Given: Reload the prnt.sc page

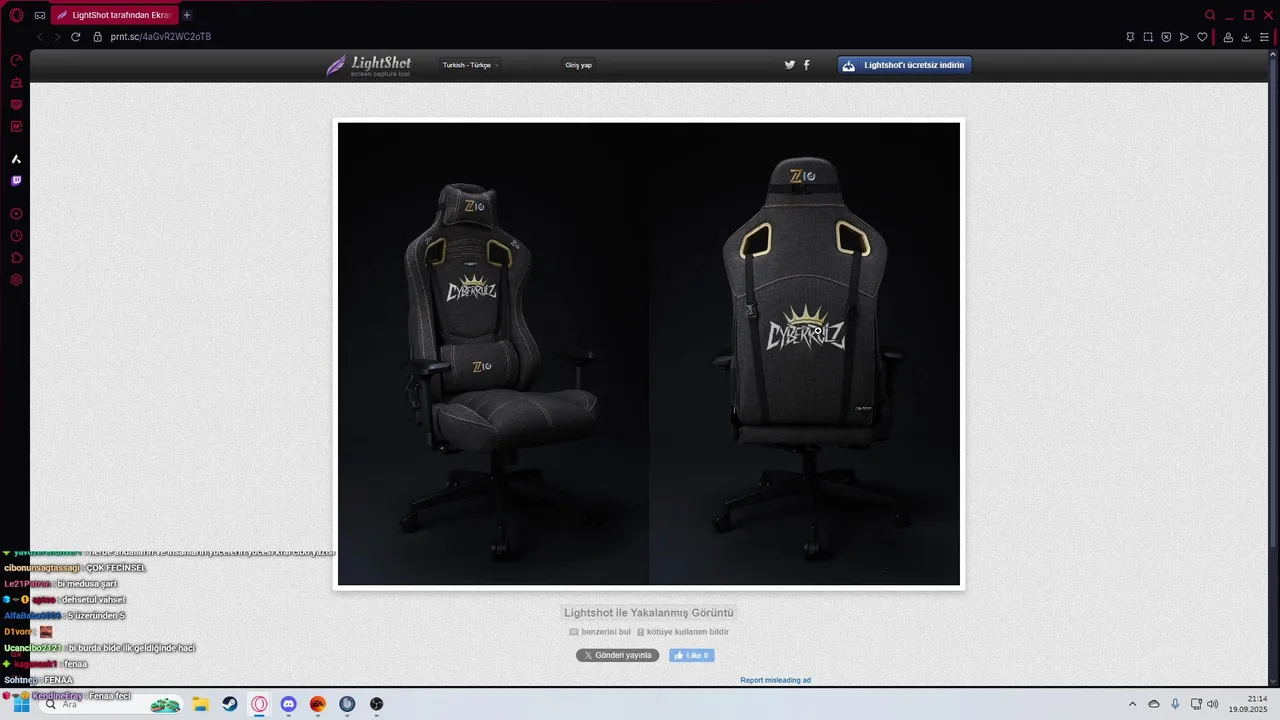Looking at the screenshot, I should (75, 37).
